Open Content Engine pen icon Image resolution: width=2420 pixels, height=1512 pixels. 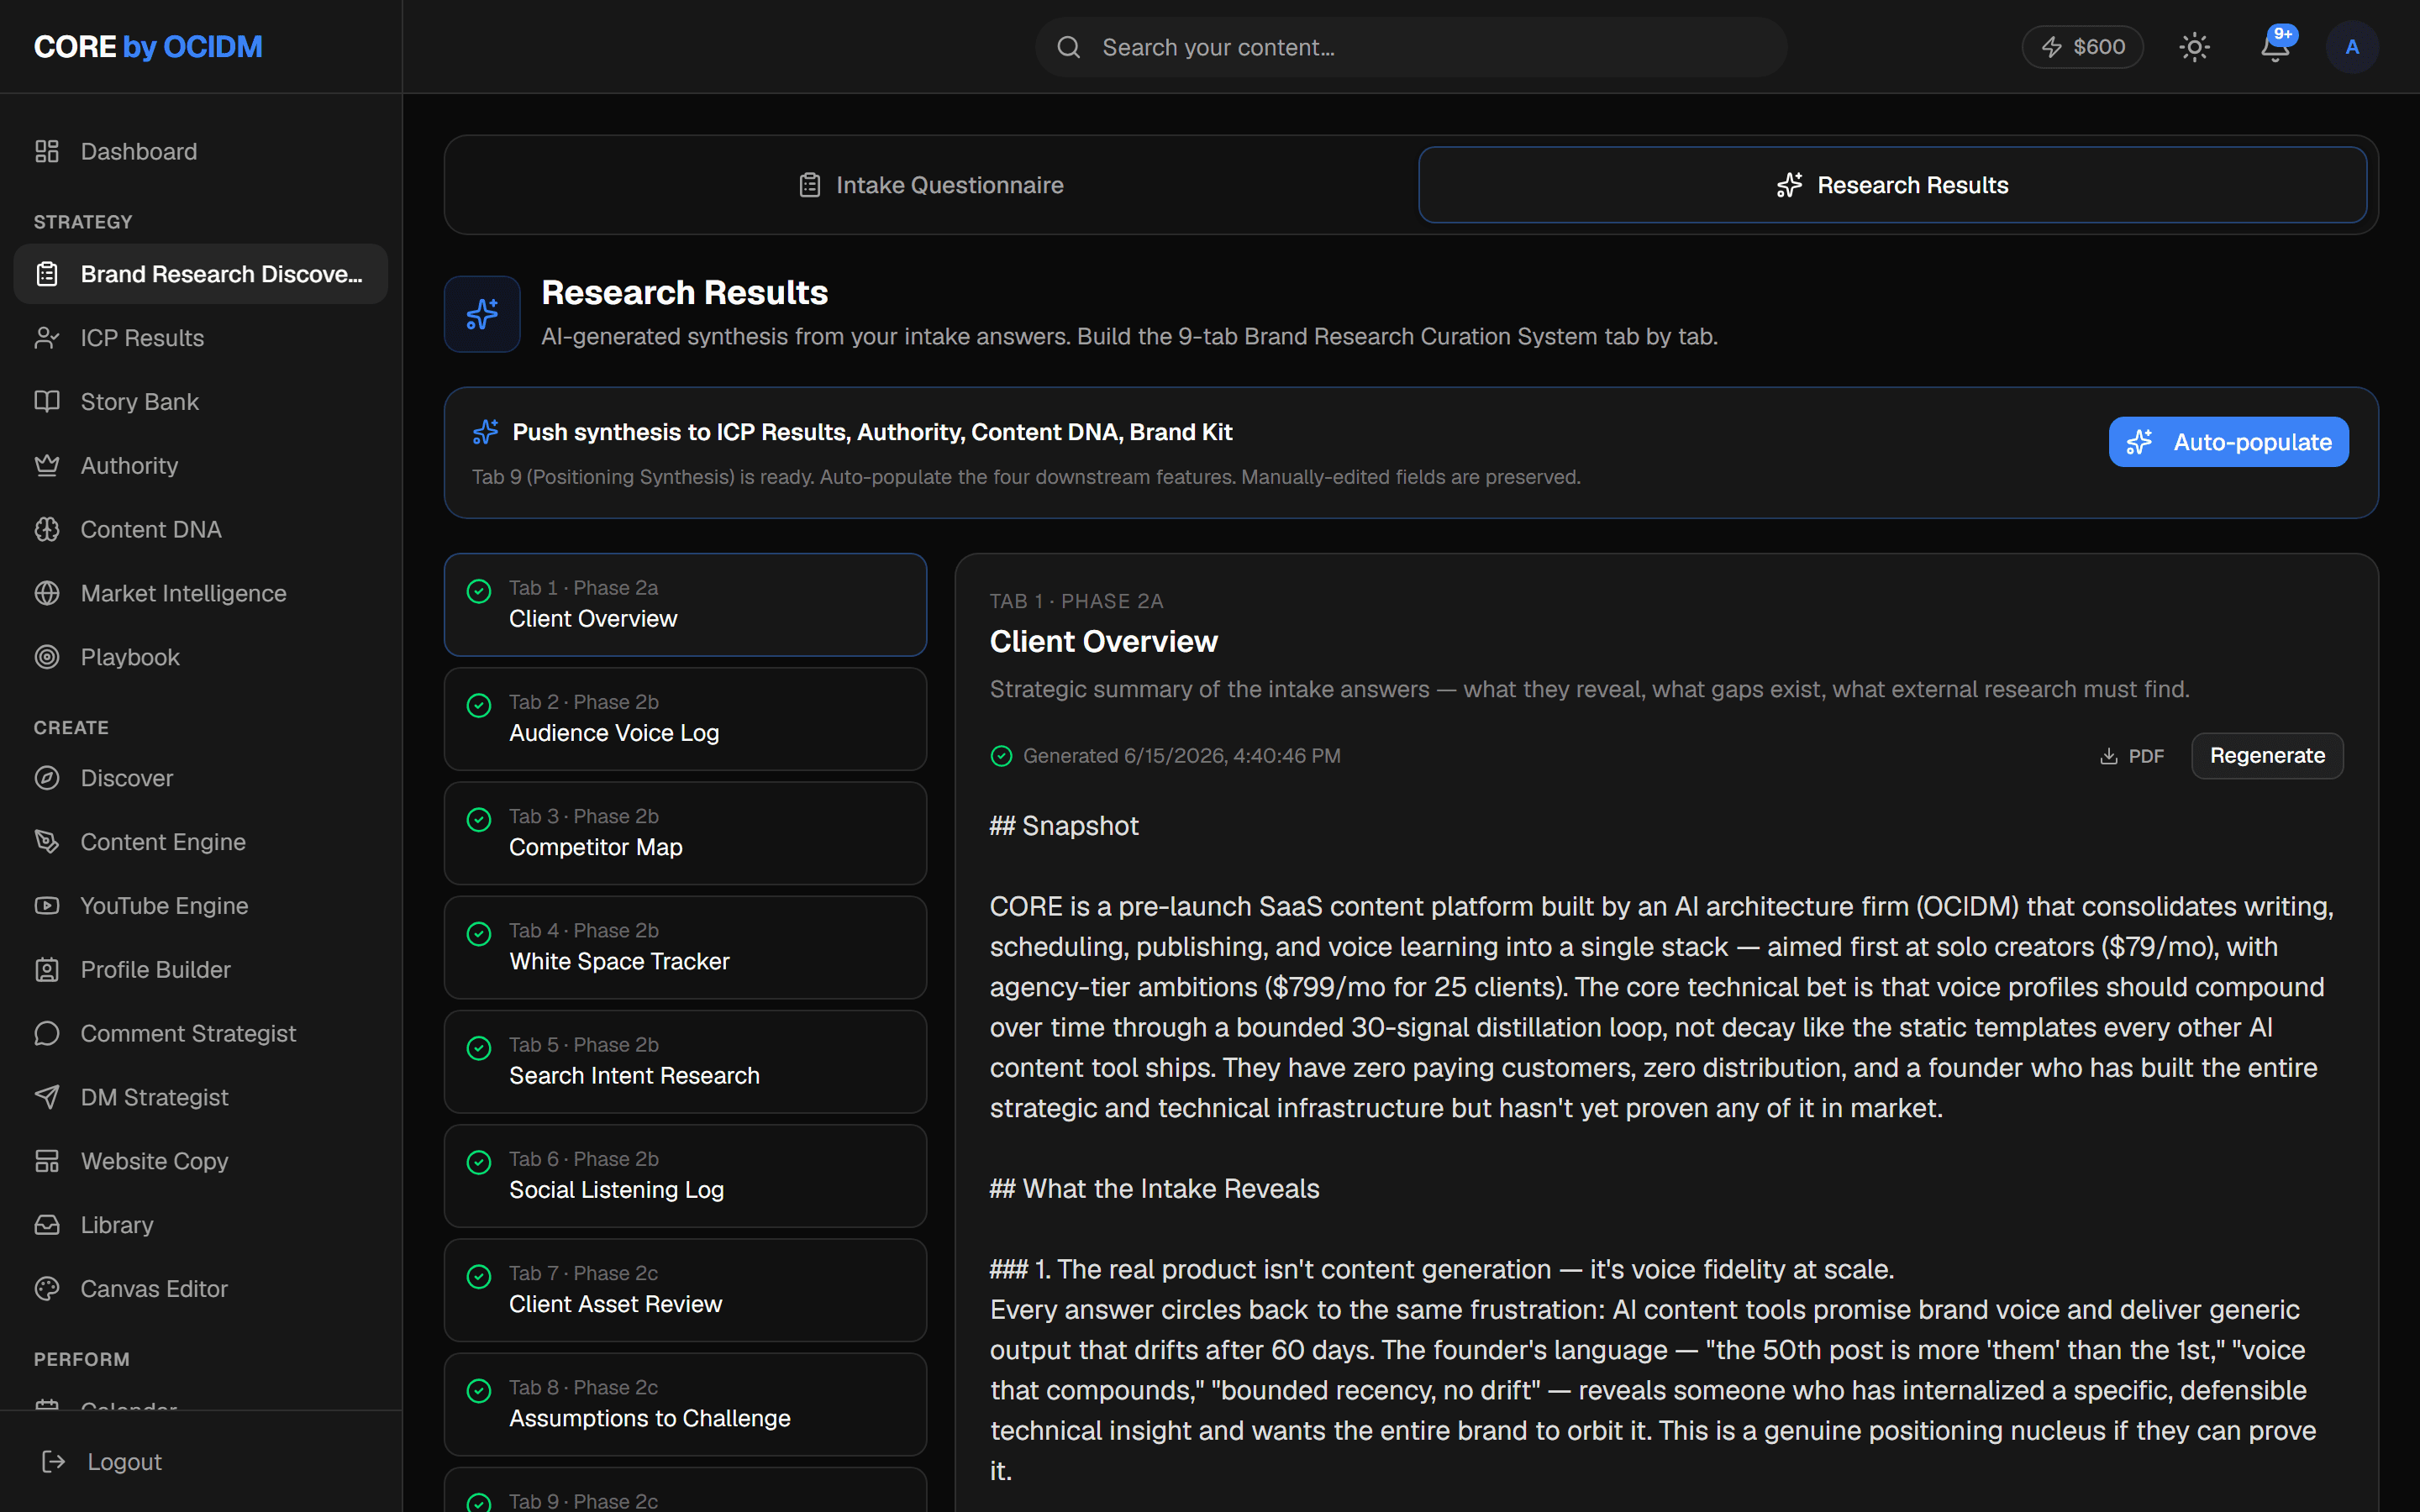47,842
